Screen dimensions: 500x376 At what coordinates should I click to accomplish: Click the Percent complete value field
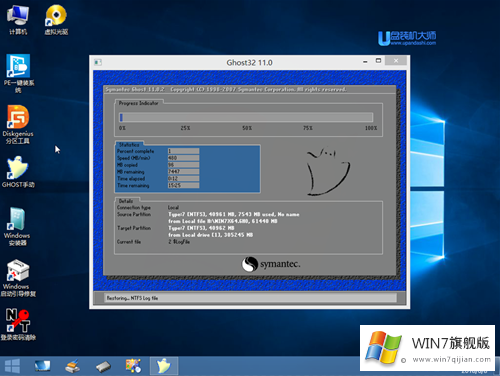183,151
